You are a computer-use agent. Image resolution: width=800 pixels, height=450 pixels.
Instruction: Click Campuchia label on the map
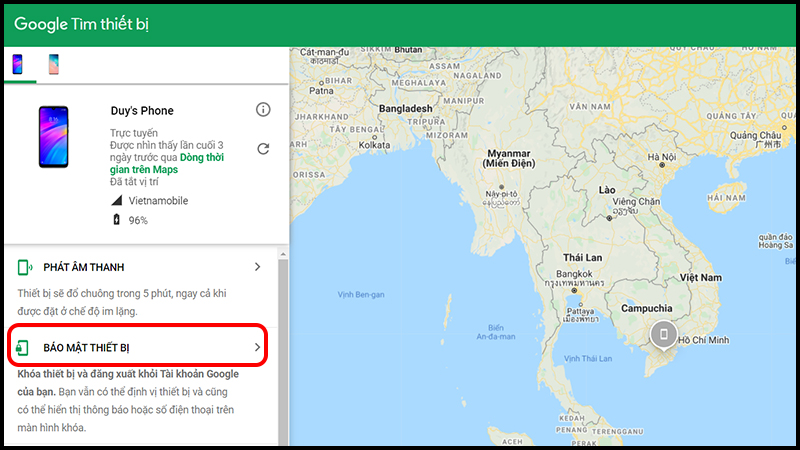coord(646,308)
